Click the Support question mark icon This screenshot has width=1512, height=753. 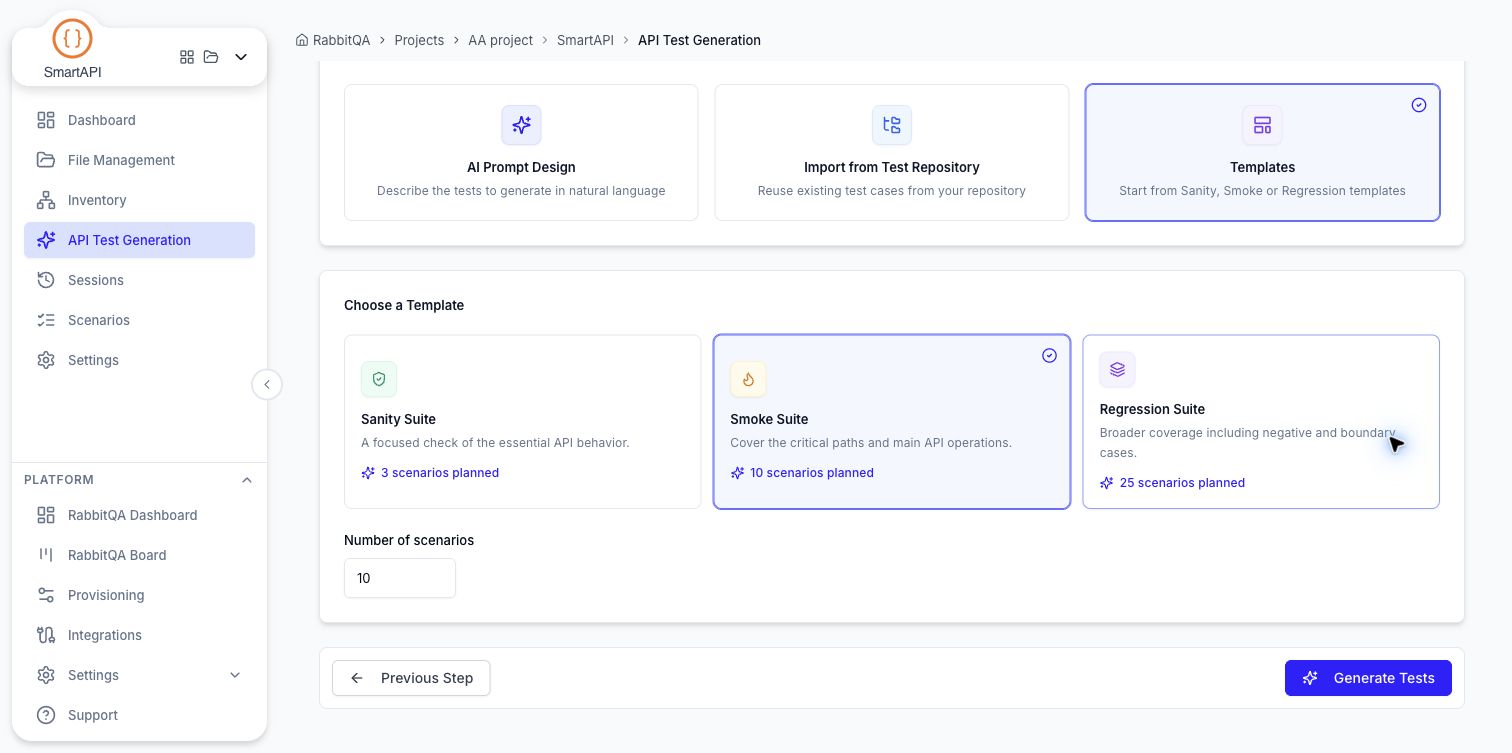[46, 715]
